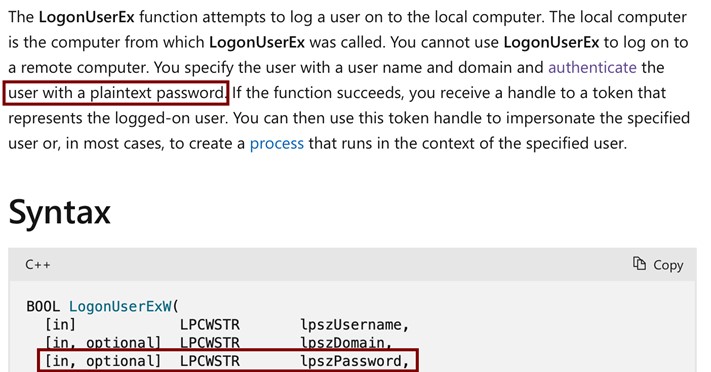Click '[in]' annotation on the lpszUsername line
Image resolution: width=711 pixels, height=372 pixels.
tap(60, 325)
